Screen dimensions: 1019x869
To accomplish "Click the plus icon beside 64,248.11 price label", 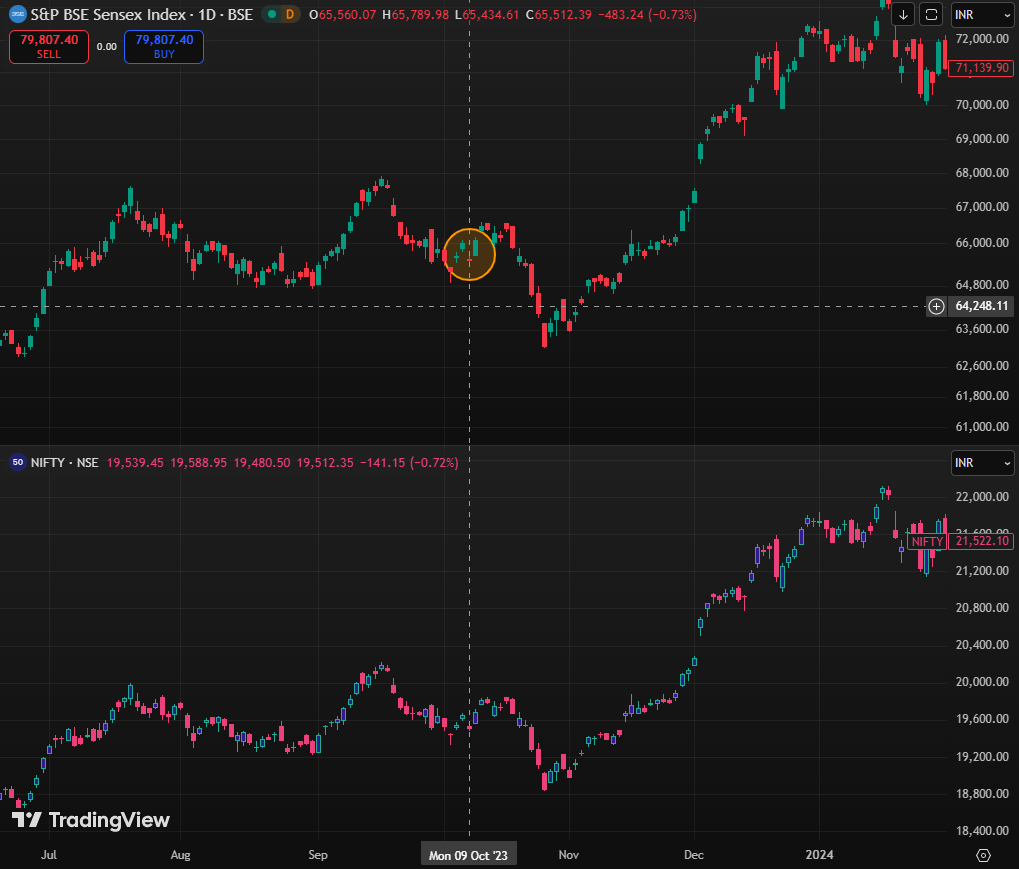I will 936,306.
